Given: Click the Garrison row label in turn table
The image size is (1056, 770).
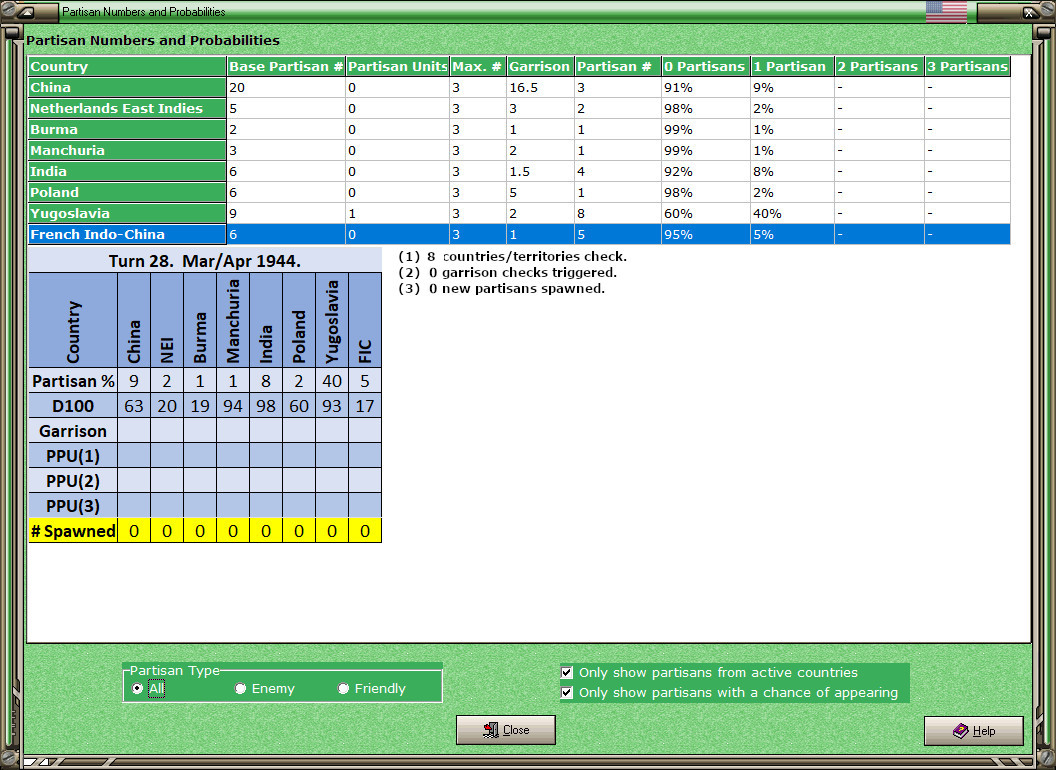Looking at the screenshot, I should [x=73, y=431].
